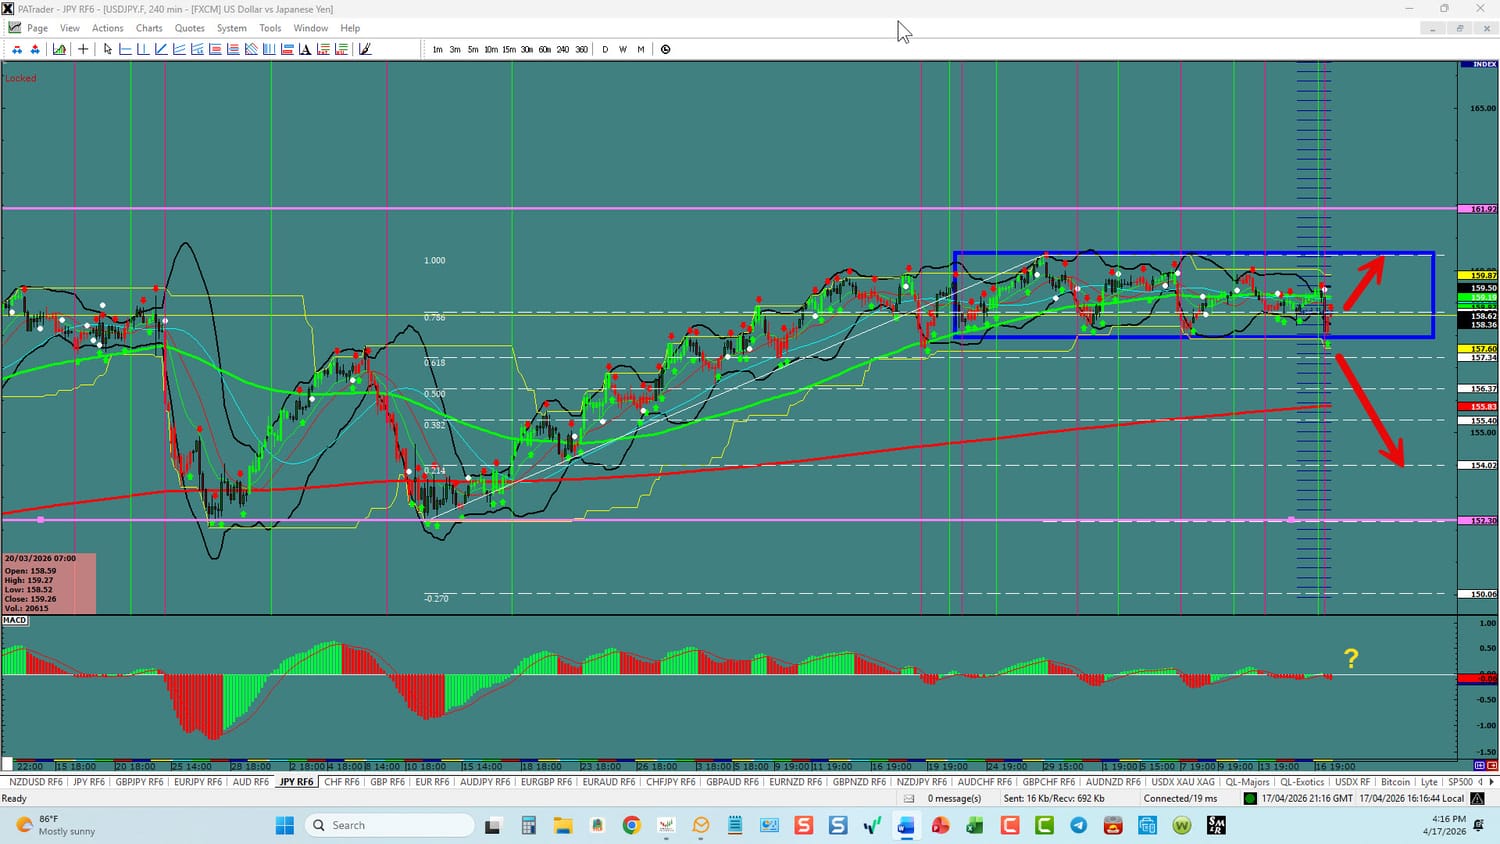The width and height of the screenshot is (1500, 844).
Task: Select the arrow pointer tool
Action: (108, 49)
